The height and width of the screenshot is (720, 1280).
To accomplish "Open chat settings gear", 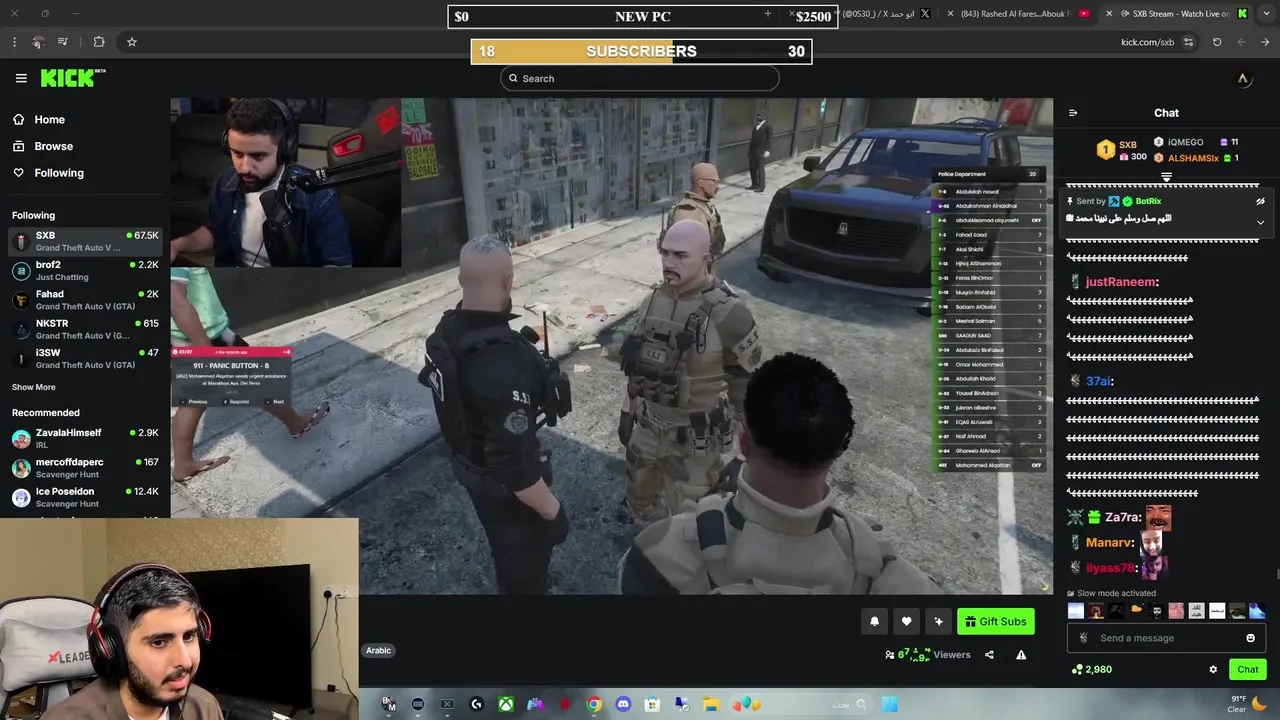I will click(1213, 669).
